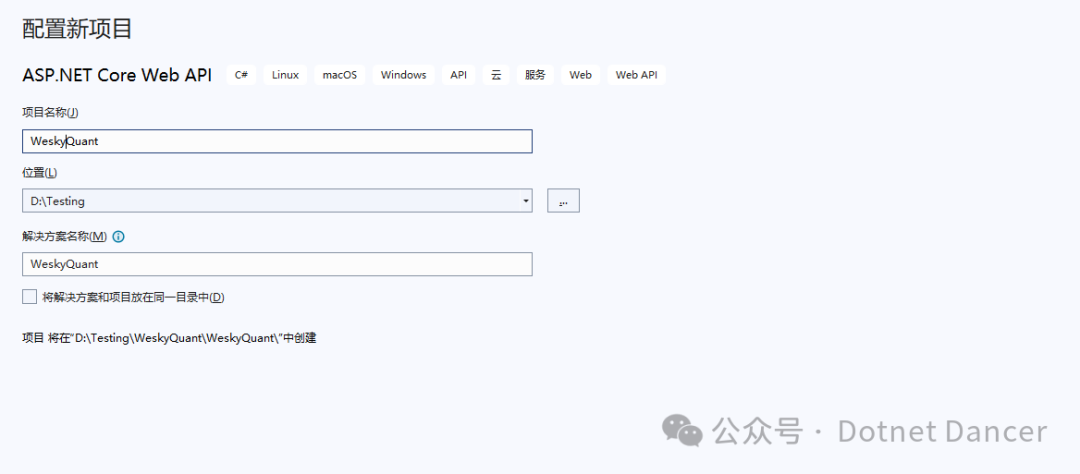
Task: Open the location dropdown arrow
Action: click(526, 201)
